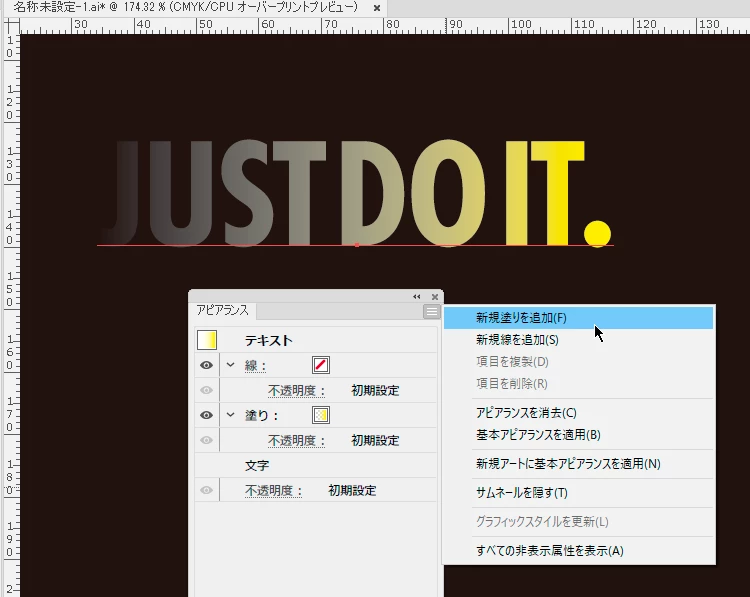Switch to the アピアランス panel tab
This screenshot has width=750, height=597.
tap(223, 310)
